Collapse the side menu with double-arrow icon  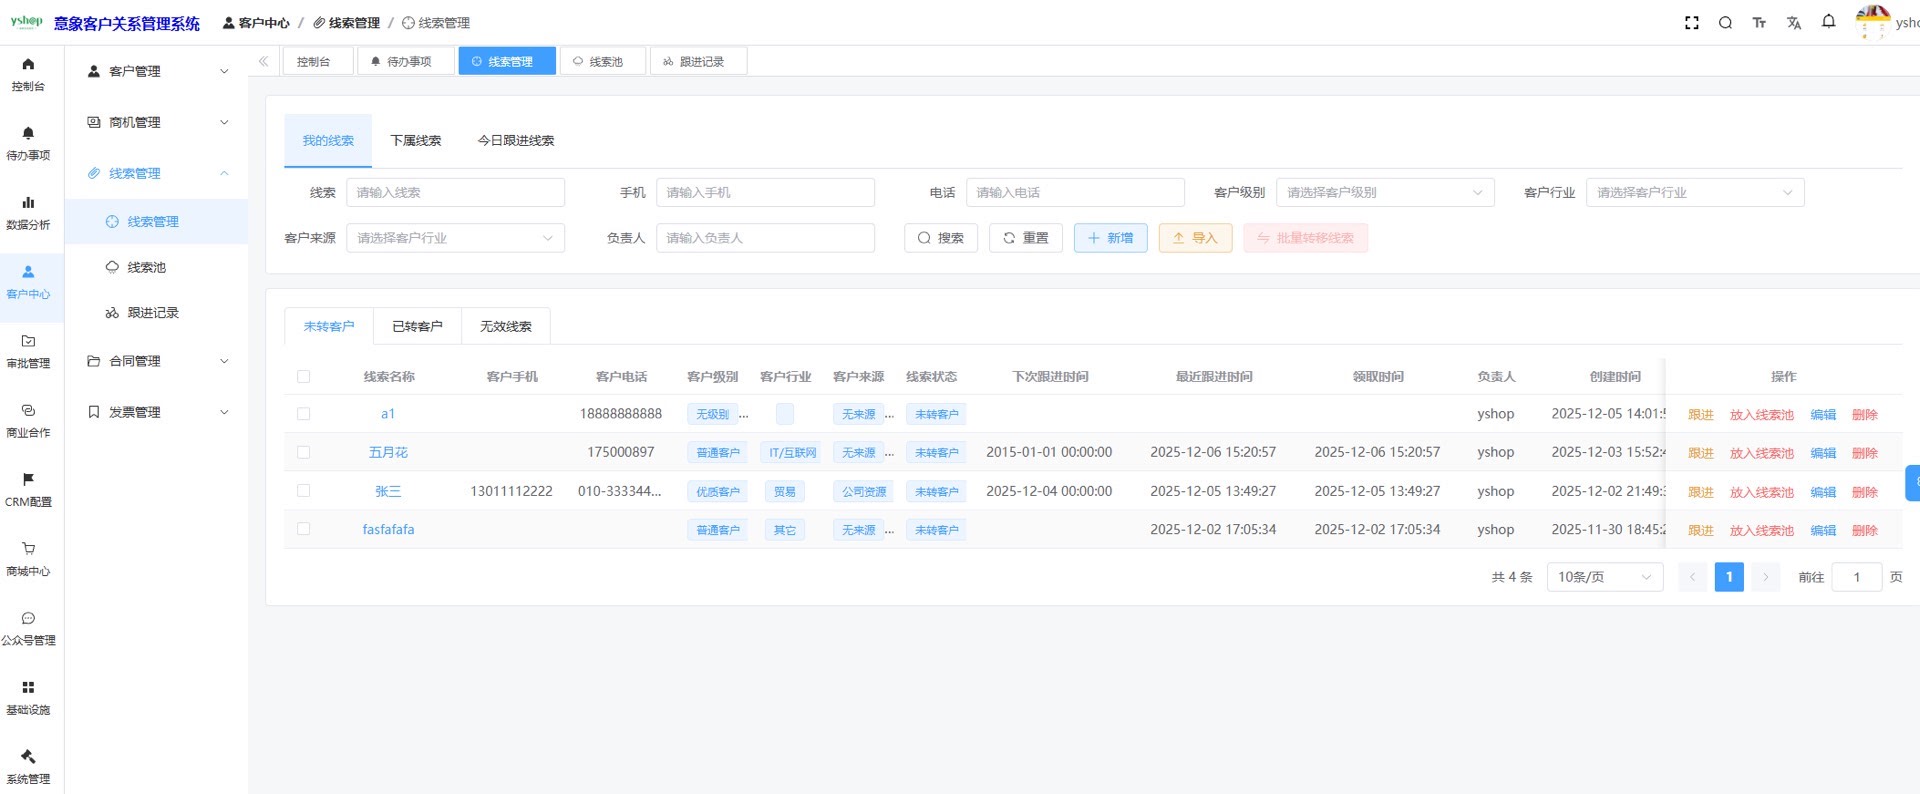(x=263, y=61)
